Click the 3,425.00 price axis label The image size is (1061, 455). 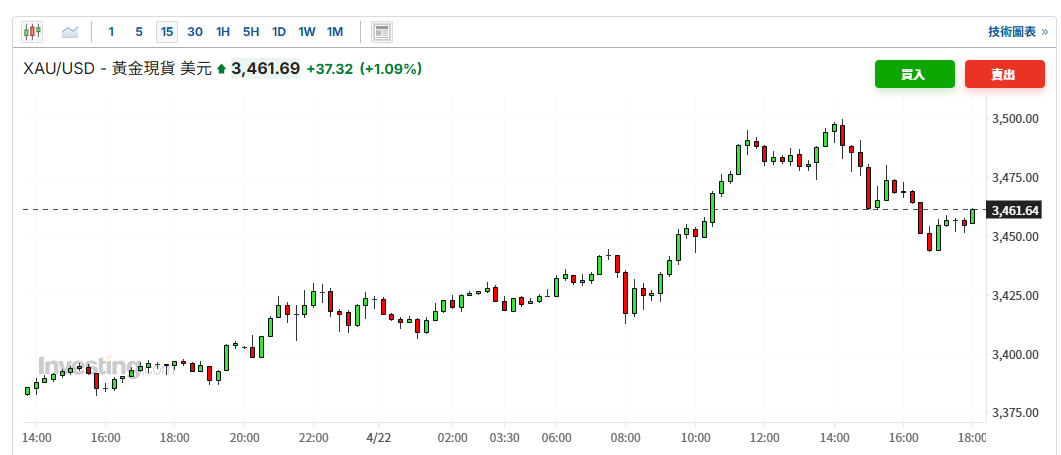pyautogui.click(x=1015, y=296)
